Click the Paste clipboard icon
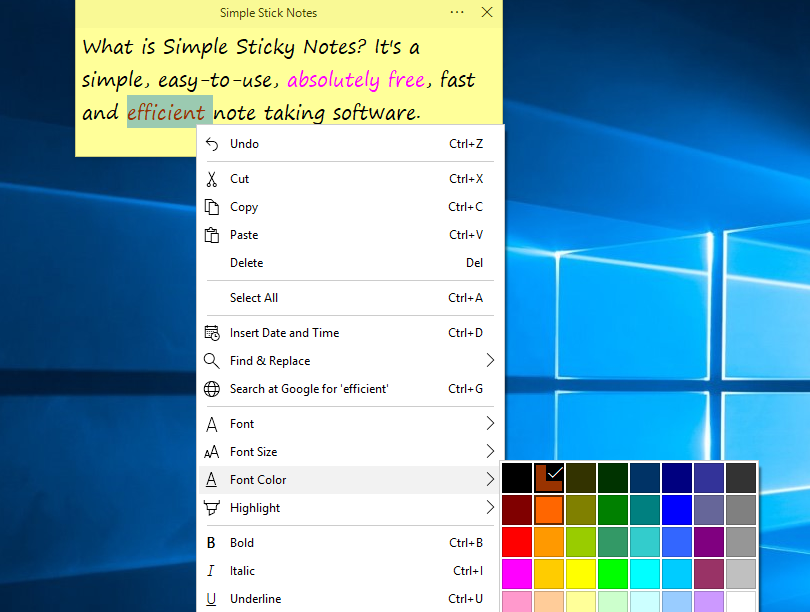 211,235
